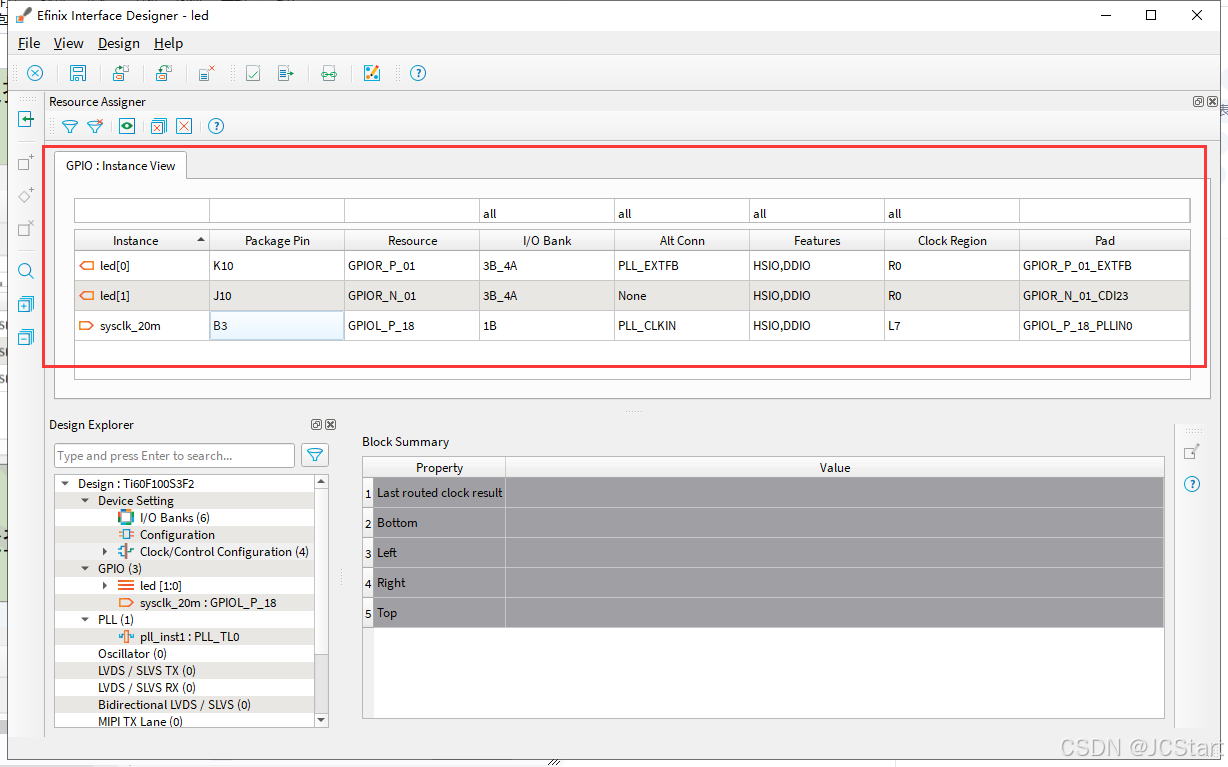This screenshot has width=1228, height=767.
Task: Sort by the Instance column header
Action: 141,241
